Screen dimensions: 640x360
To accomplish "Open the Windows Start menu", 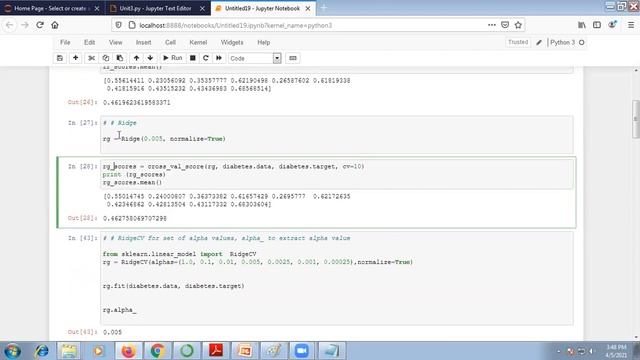I will coord(13,351).
